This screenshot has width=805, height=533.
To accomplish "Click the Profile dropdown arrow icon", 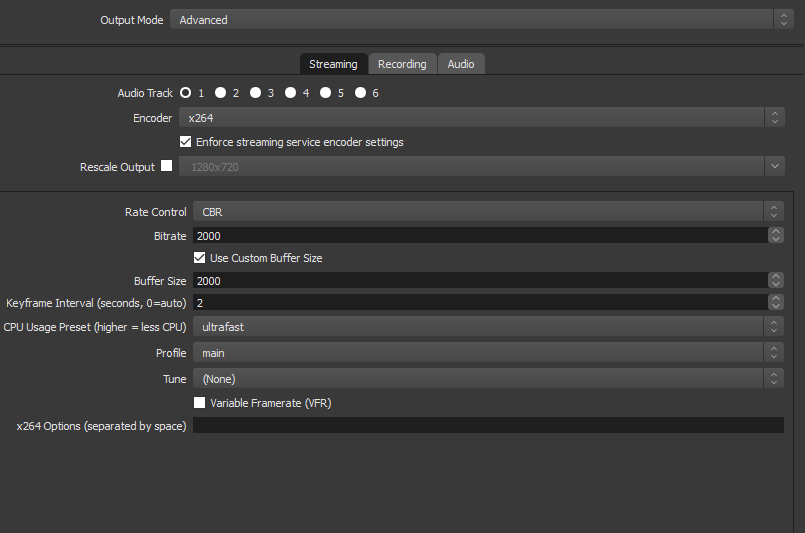I will [x=773, y=353].
